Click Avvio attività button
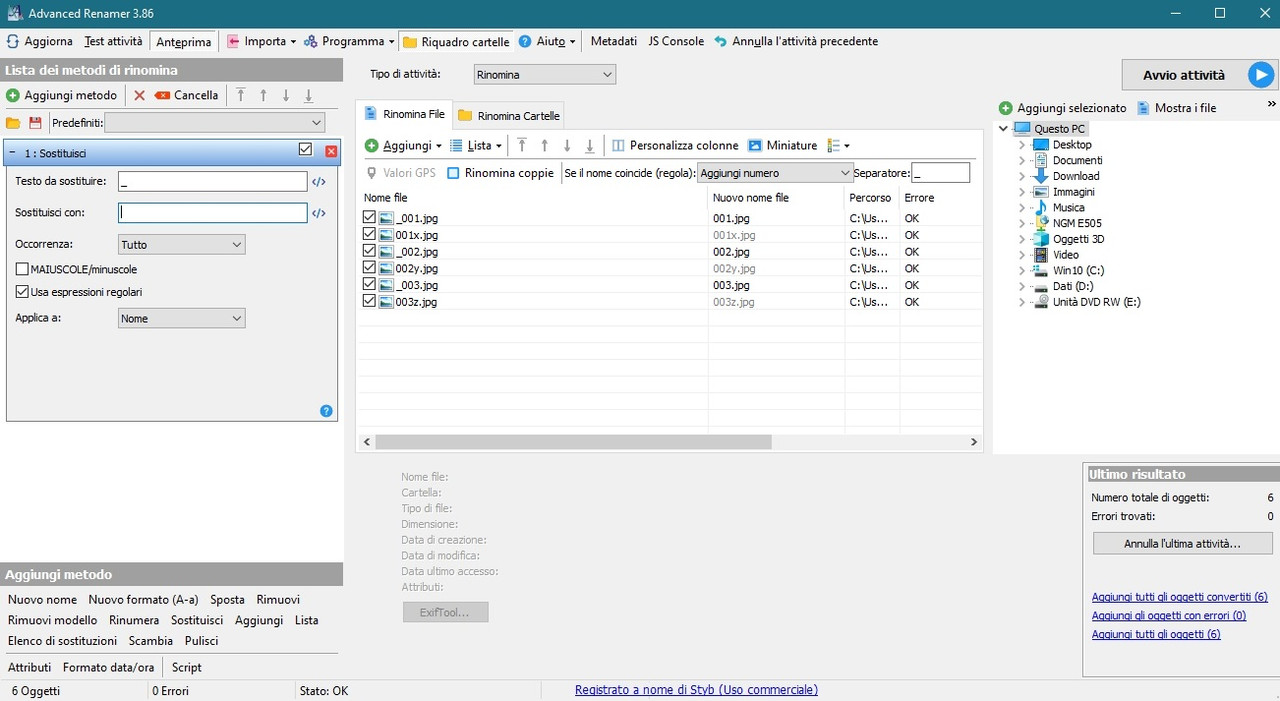This screenshot has width=1280, height=701. click(1199, 75)
